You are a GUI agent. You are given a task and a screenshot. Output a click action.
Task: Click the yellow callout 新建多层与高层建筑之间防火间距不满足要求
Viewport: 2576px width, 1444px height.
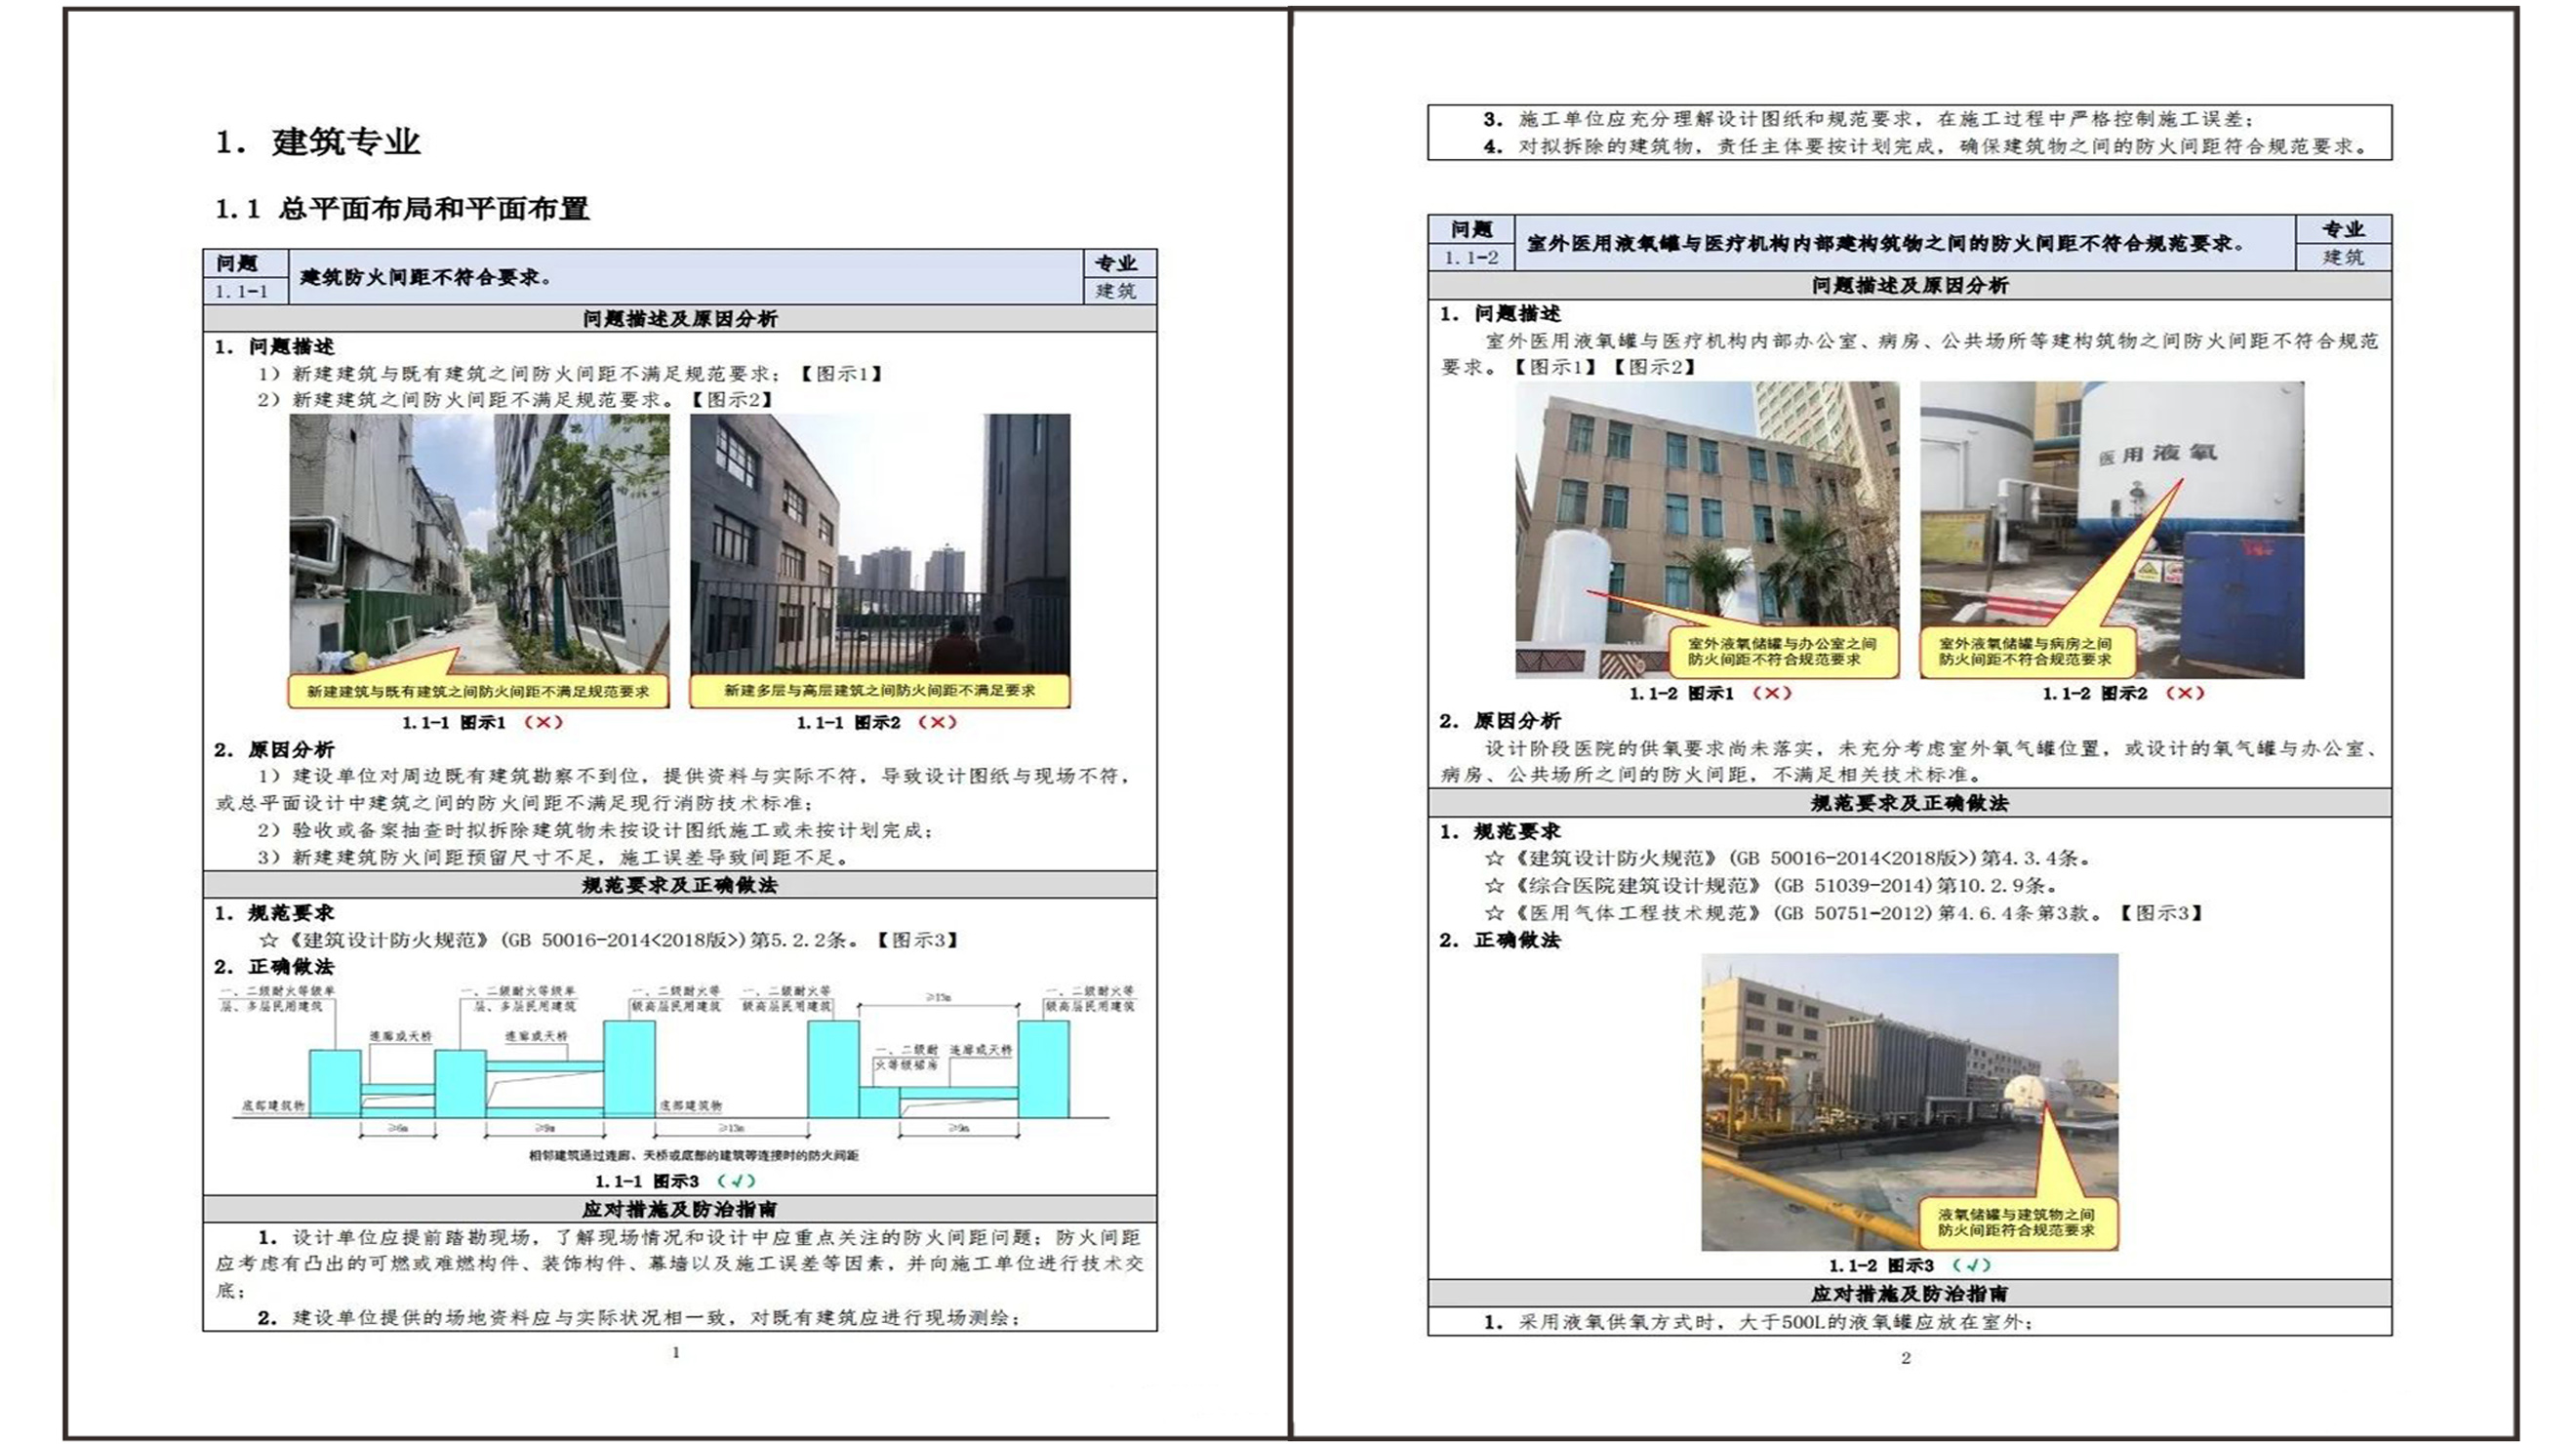[x=879, y=691]
